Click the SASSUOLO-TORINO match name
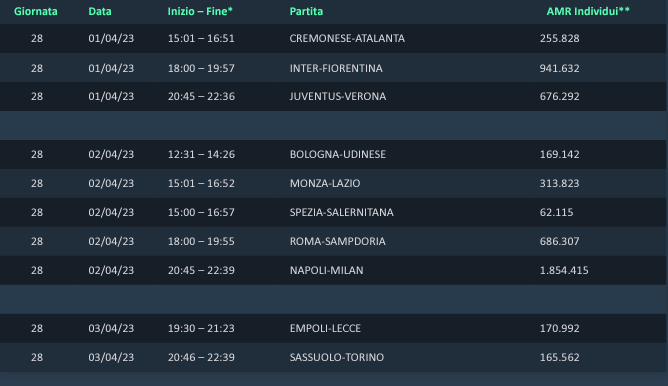The width and height of the screenshot is (668, 386). [337, 357]
